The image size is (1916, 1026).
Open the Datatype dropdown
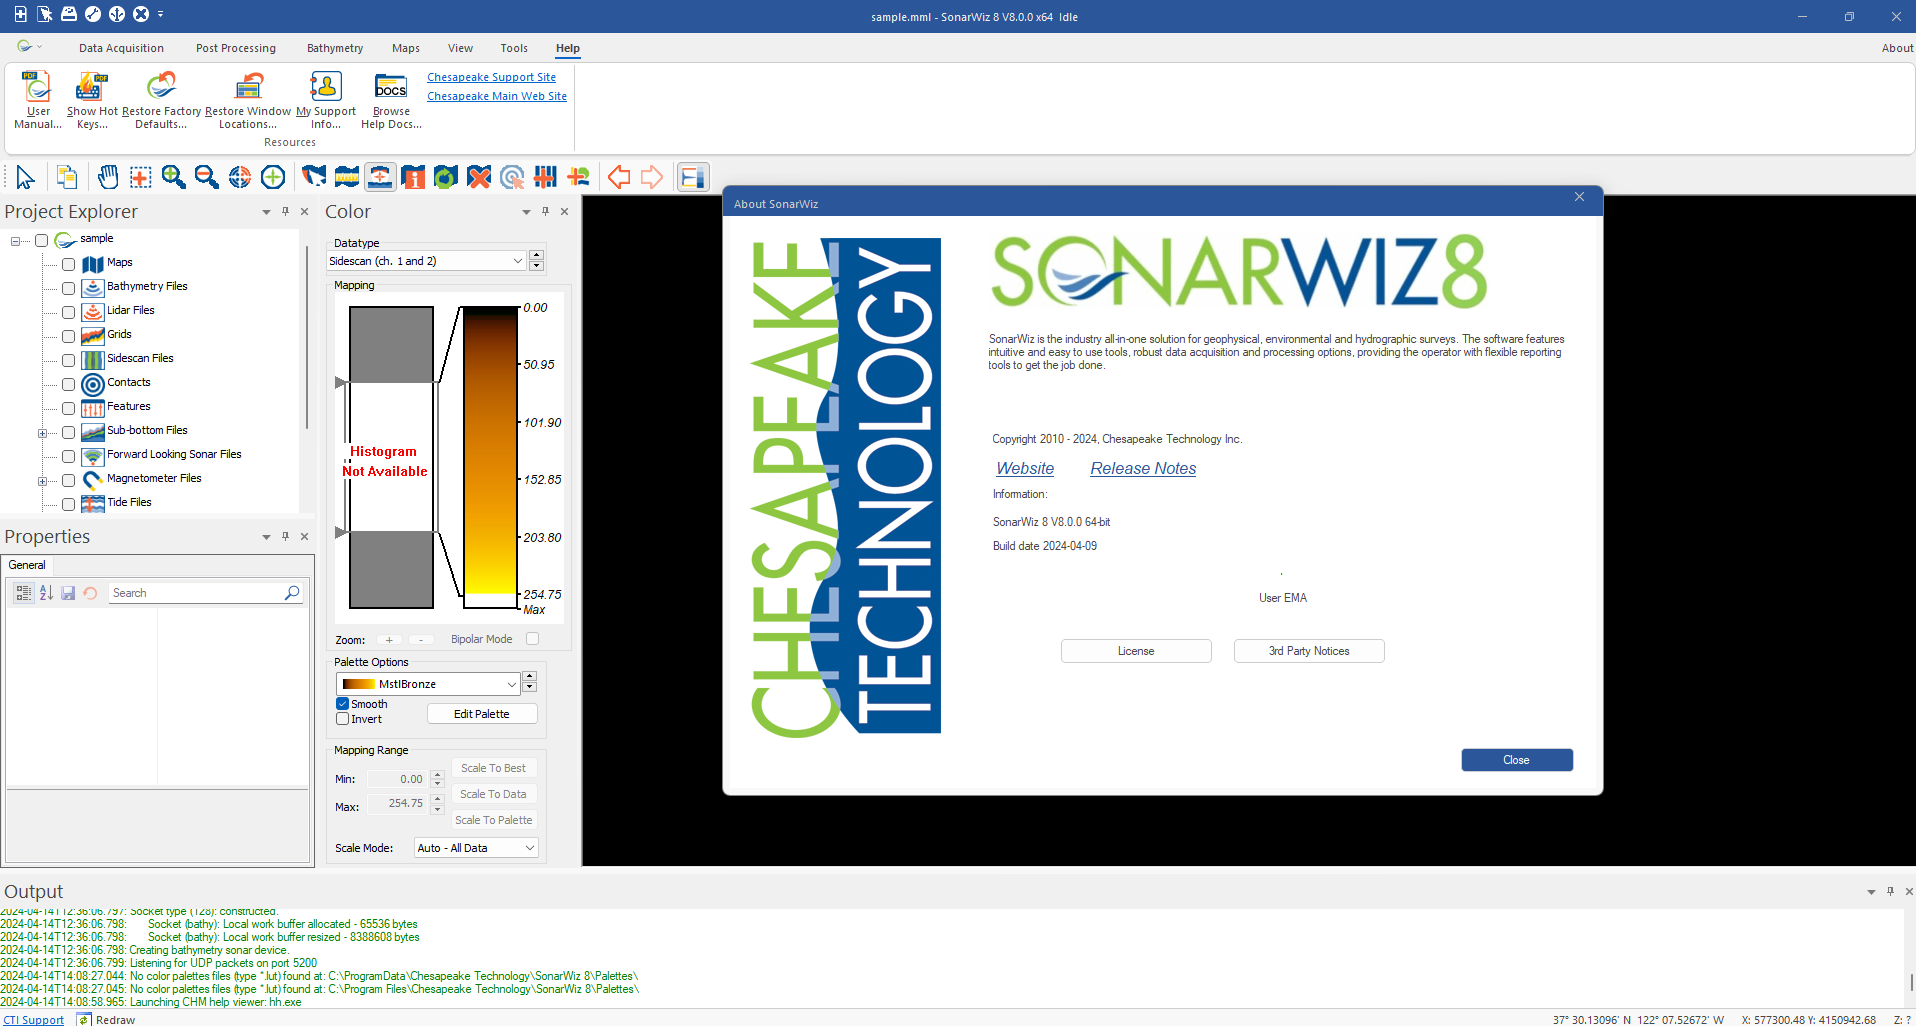[426, 261]
